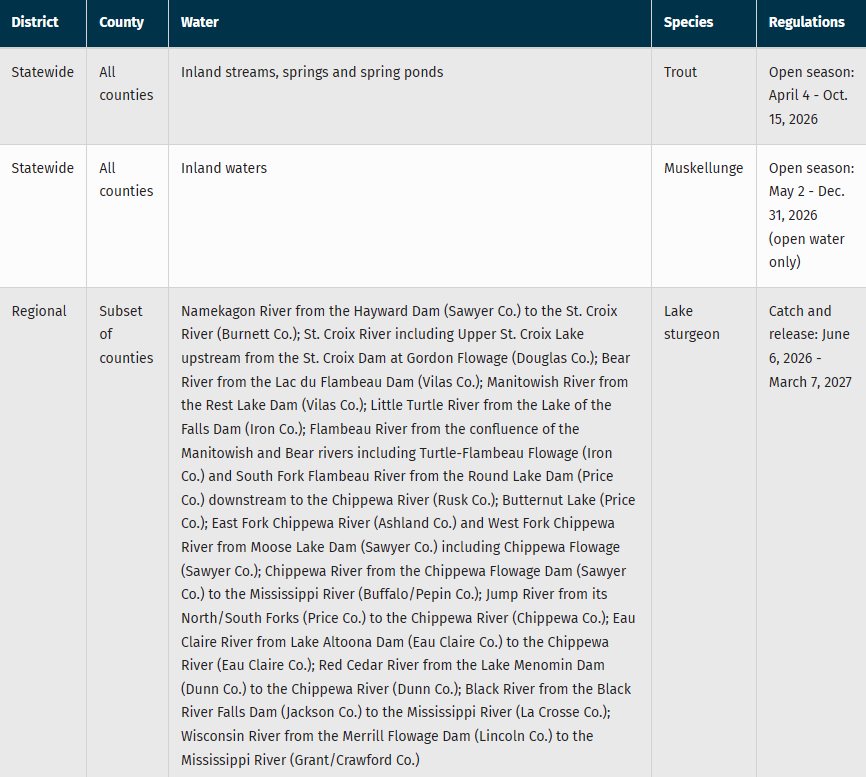
Task: Select All counties cell in the Muskellunge row
Action: pos(126,180)
